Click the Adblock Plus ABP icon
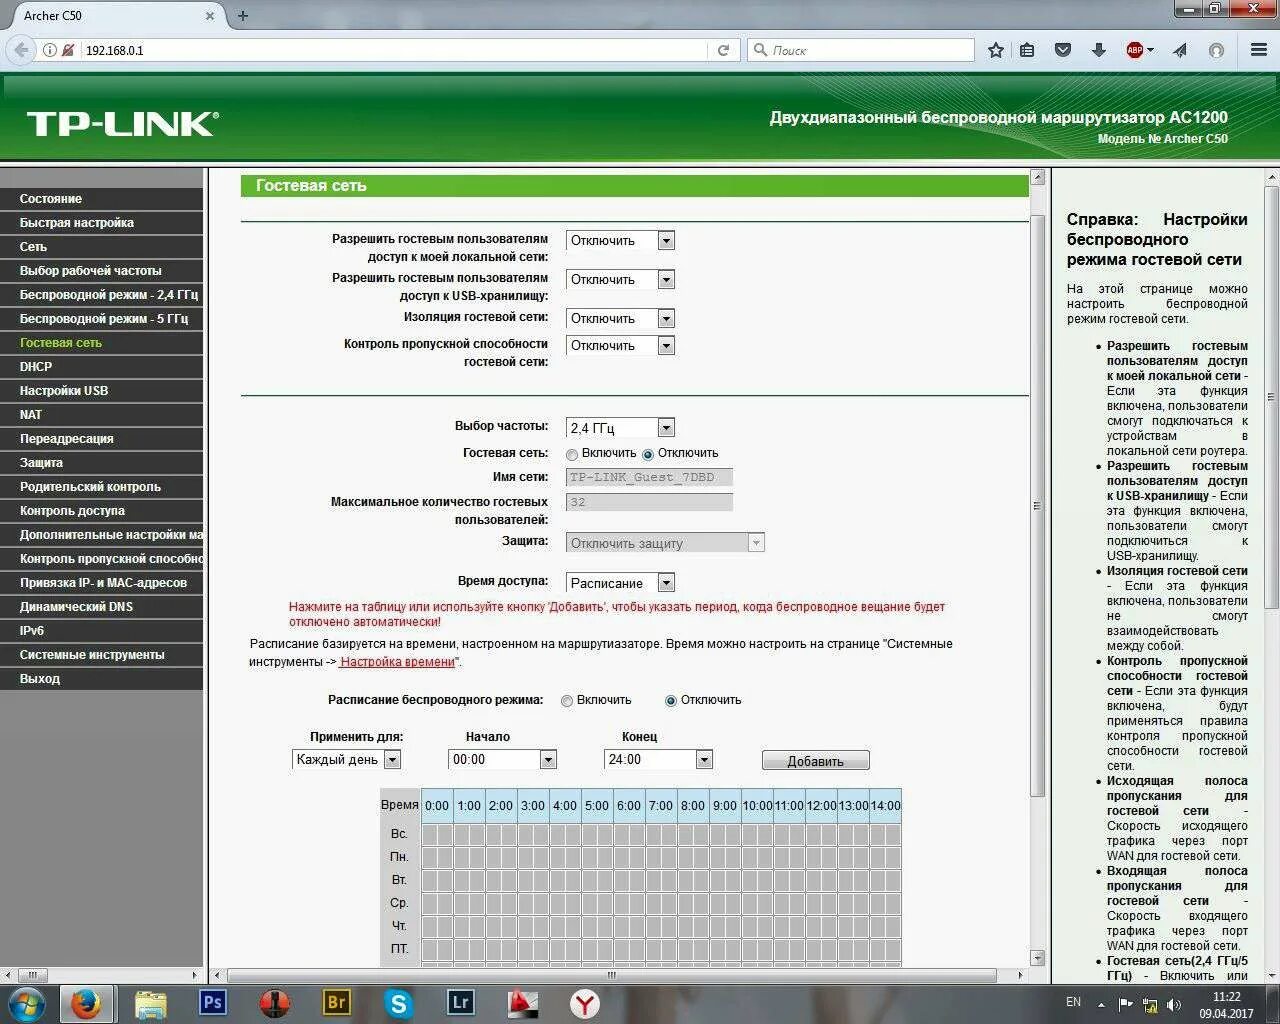The height and width of the screenshot is (1024, 1280). click(1135, 50)
